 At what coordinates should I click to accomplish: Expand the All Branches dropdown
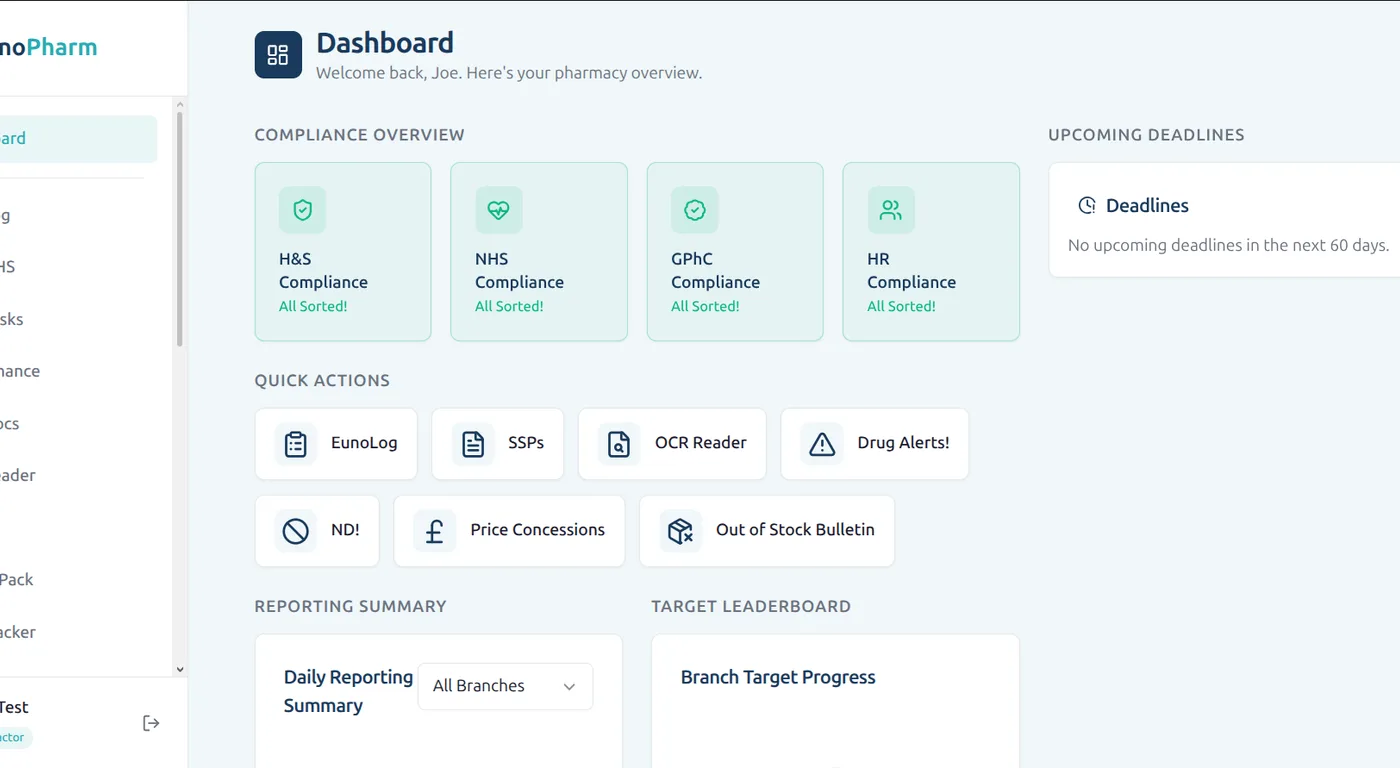tap(505, 686)
